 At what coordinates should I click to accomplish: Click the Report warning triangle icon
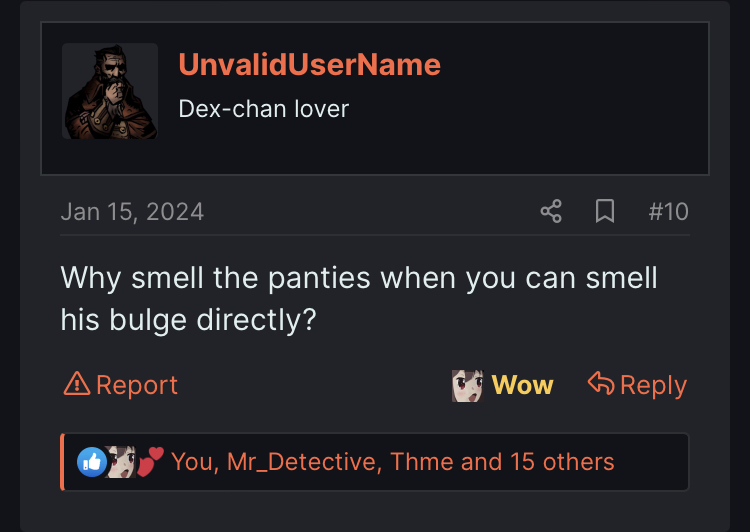click(x=77, y=384)
